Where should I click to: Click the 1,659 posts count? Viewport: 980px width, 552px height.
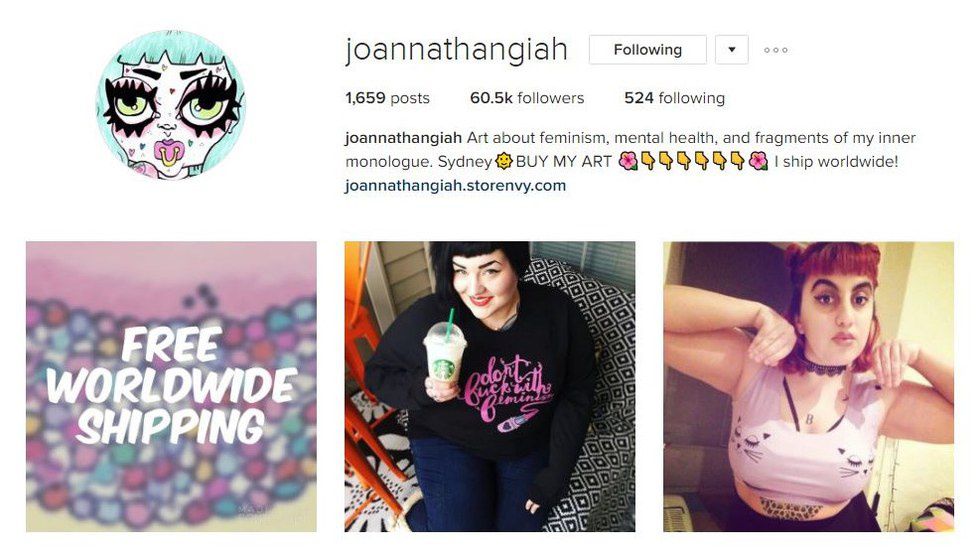388,98
